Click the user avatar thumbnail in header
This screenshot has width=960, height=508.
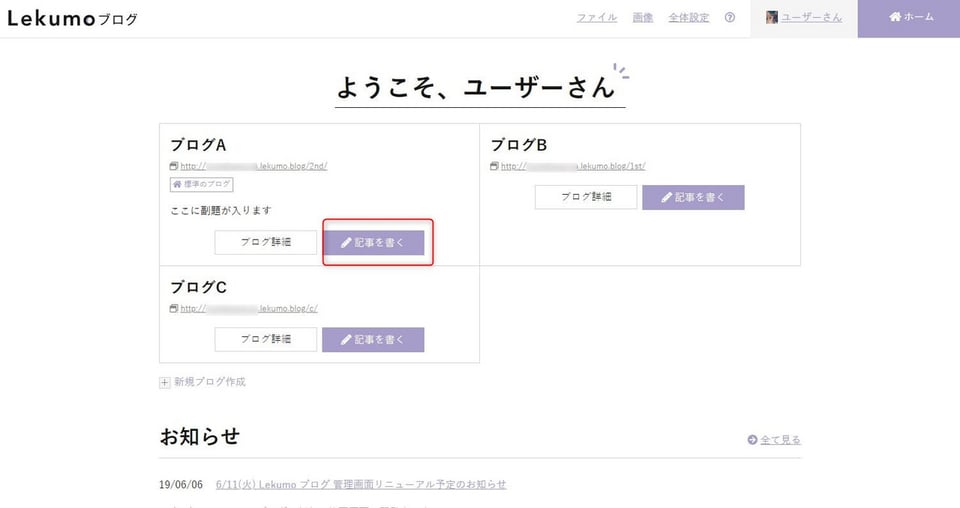[x=771, y=17]
